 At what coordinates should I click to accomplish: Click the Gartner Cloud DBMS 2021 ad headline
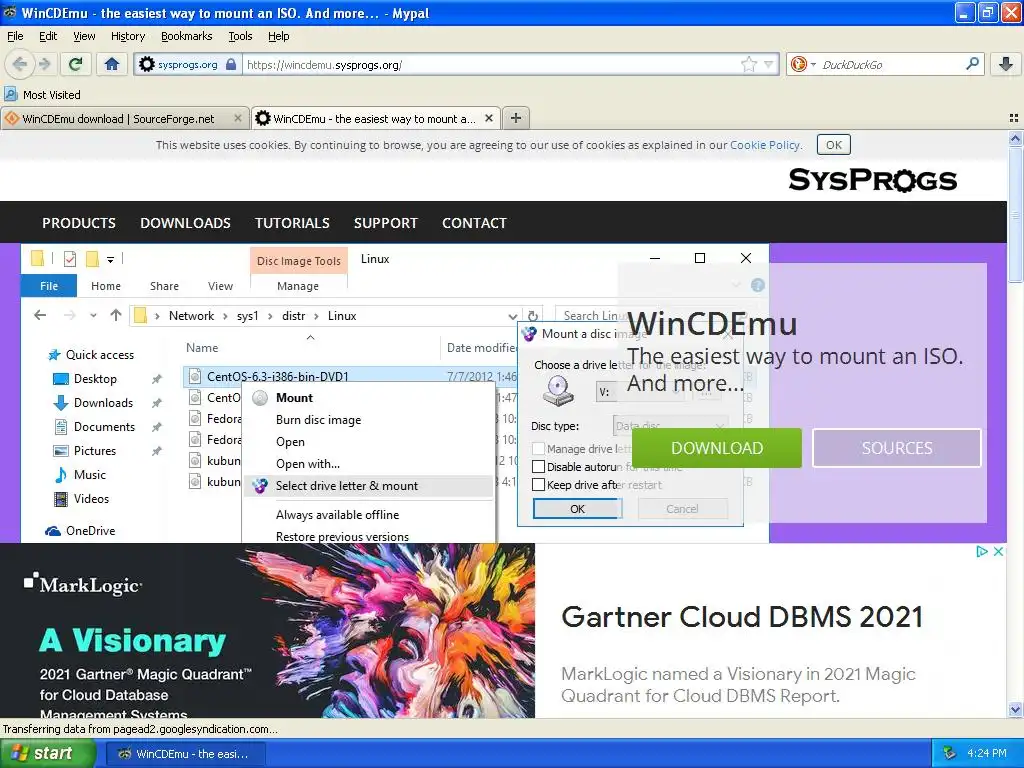coord(741,617)
